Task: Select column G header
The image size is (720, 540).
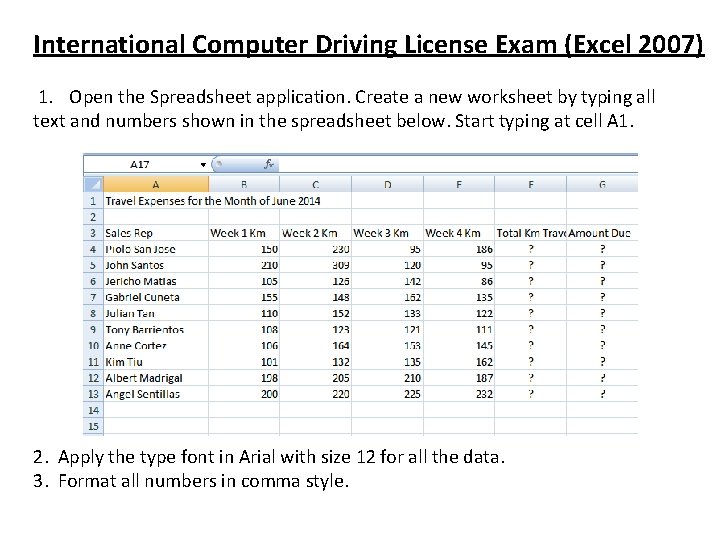Action: click(x=602, y=185)
